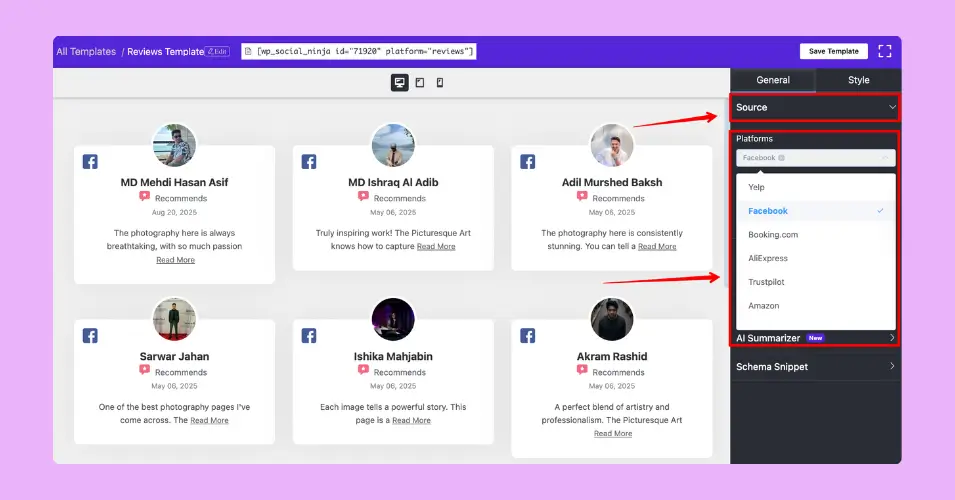The height and width of the screenshot is (500, 955).
Task: Click Recommends icon on MD Mehdi Hasan Asif review
Action: pos(144,196)
